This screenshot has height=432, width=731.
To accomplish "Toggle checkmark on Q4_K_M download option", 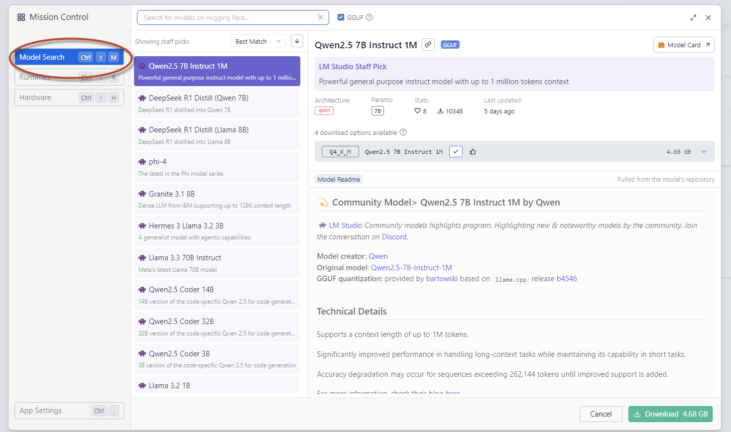I will [456, 151].
